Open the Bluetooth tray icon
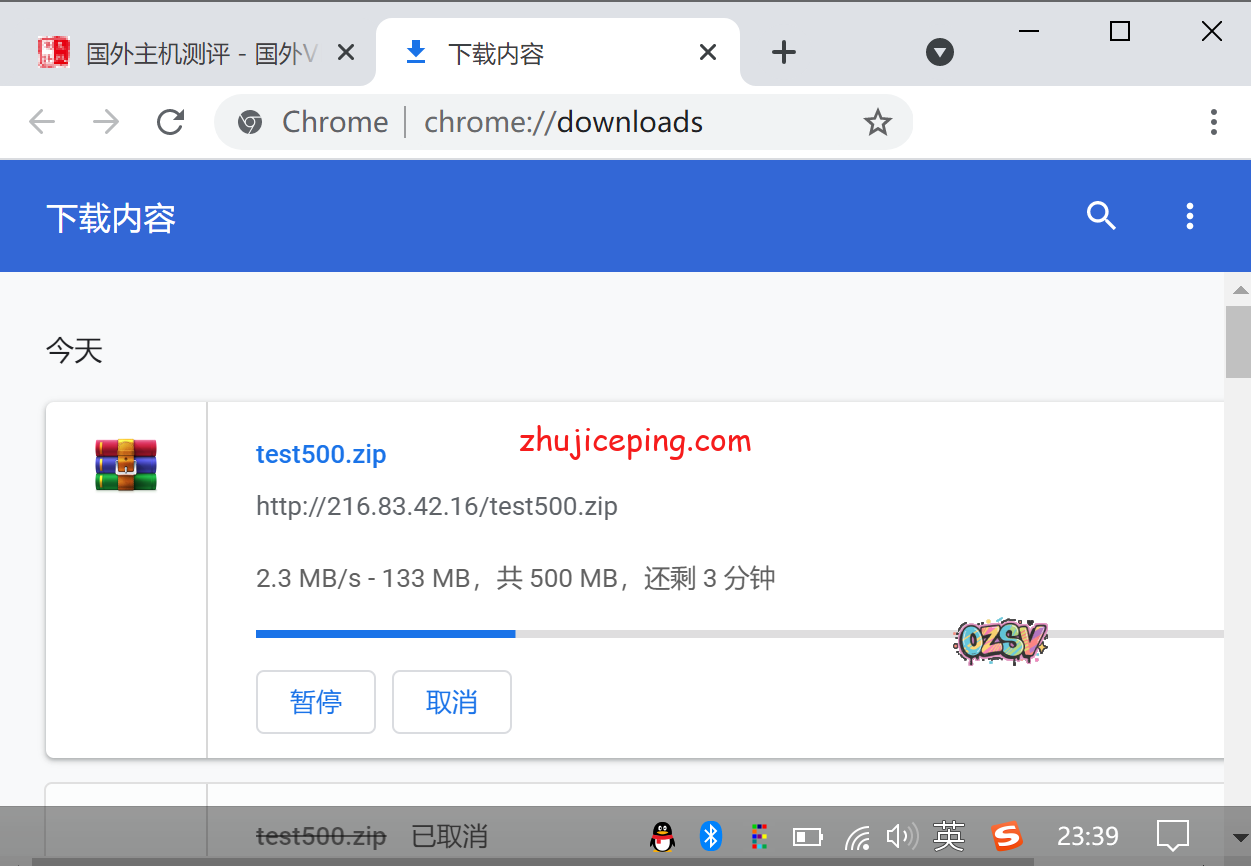The image size is (1251, 866). tap(710, 836)
